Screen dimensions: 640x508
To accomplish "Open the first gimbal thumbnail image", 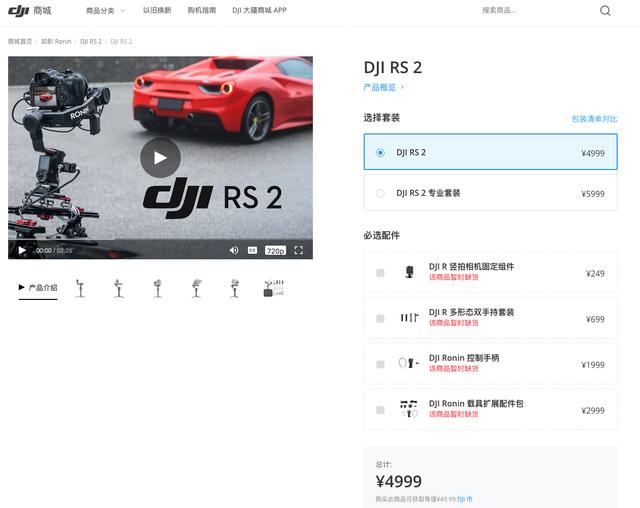I will (80, 288).
